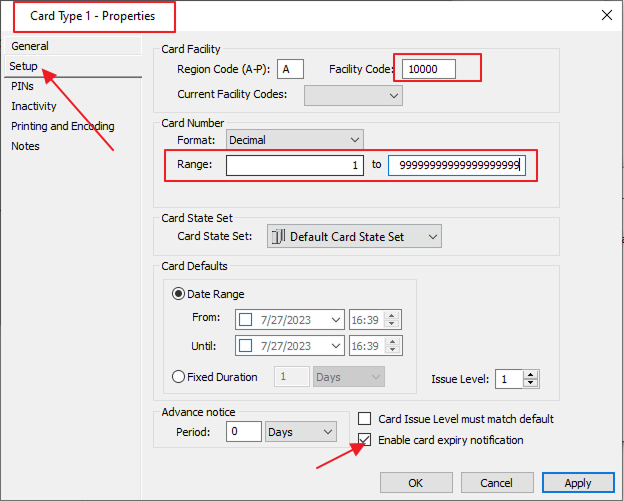Image resolution: width=624 pixels, height=501 pixels.
Task: Enable the From date checkbox
Action: pyautogui.click(x=246, y=320)
